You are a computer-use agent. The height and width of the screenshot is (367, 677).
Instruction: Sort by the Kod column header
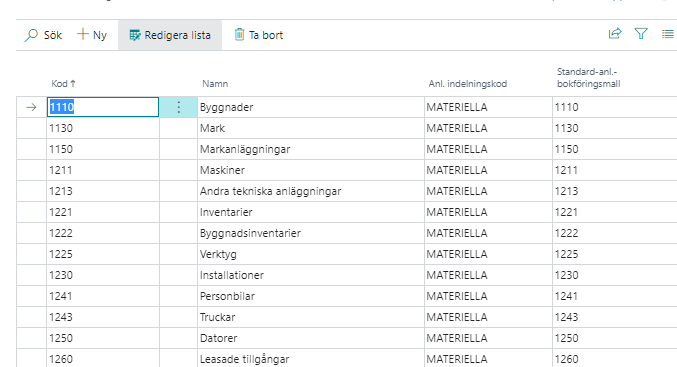tap(63, 84)
